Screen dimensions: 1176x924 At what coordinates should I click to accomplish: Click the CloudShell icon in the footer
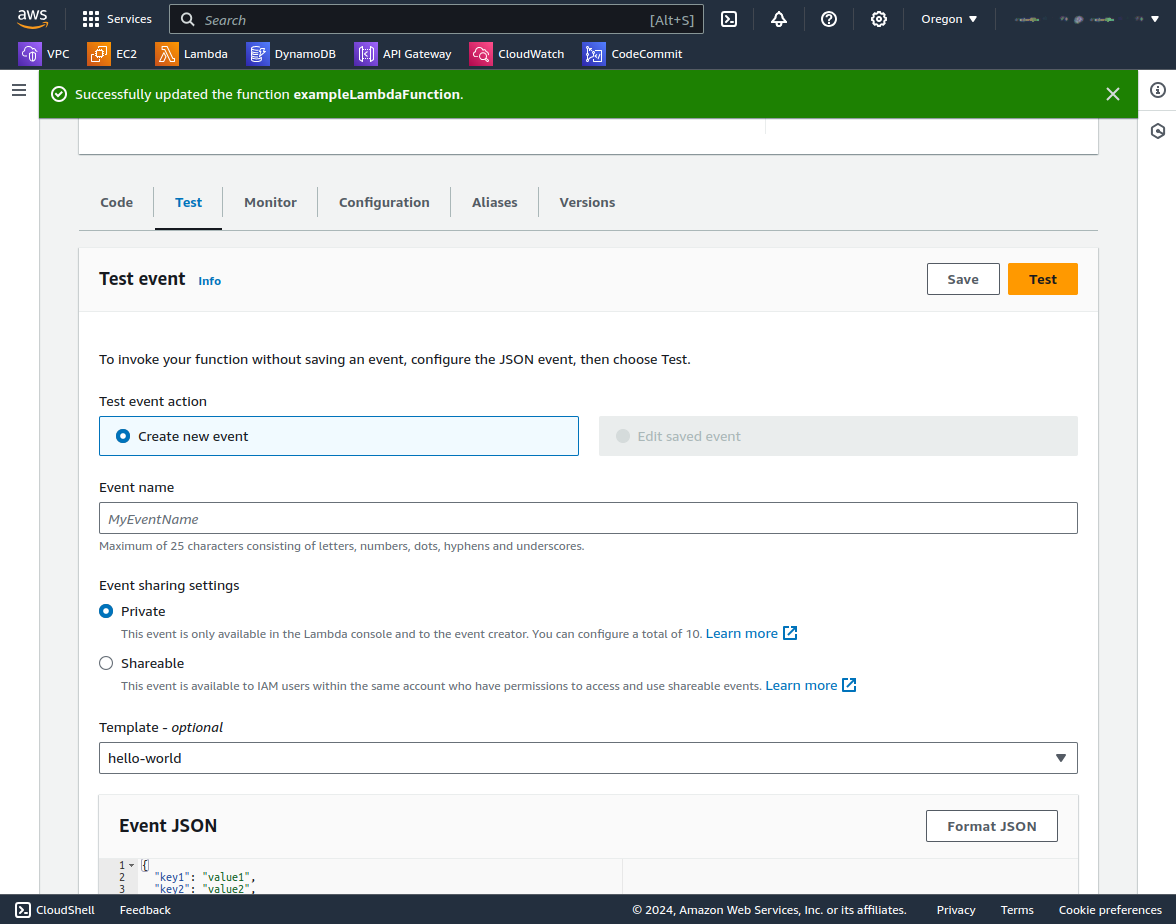(x=23, y=910)
